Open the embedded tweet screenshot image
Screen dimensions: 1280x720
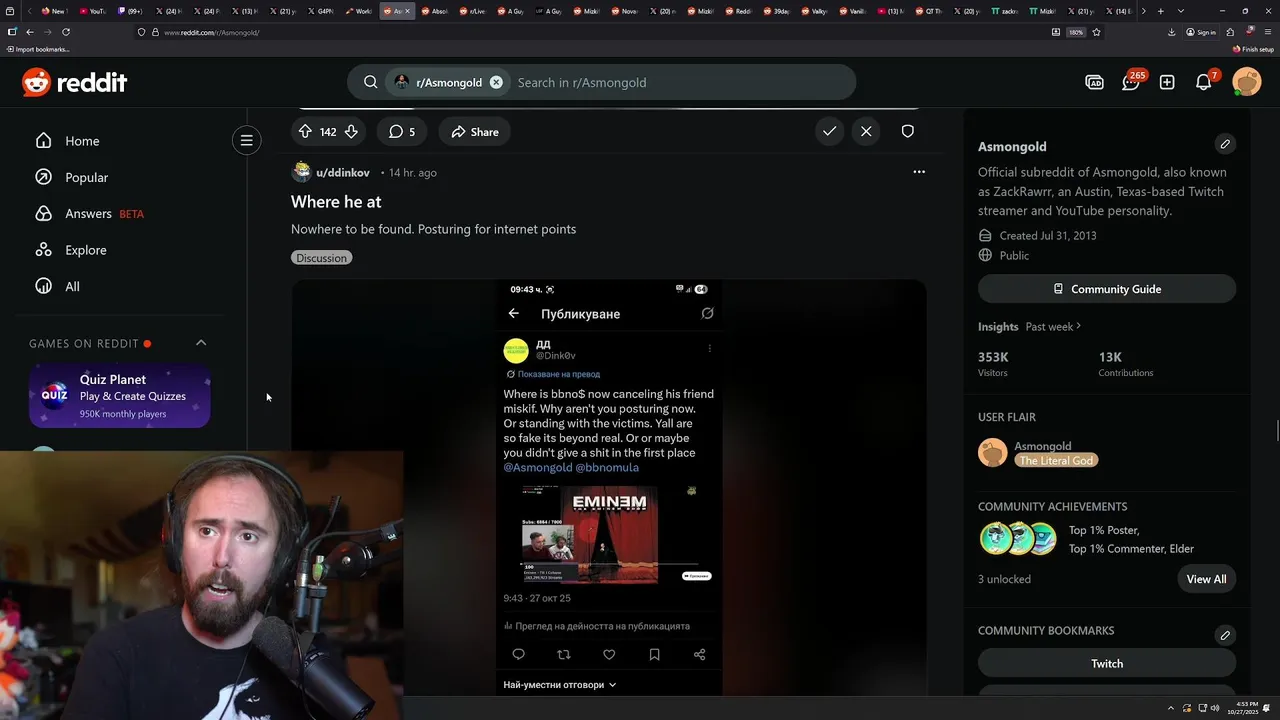click(x=609, y=487)
